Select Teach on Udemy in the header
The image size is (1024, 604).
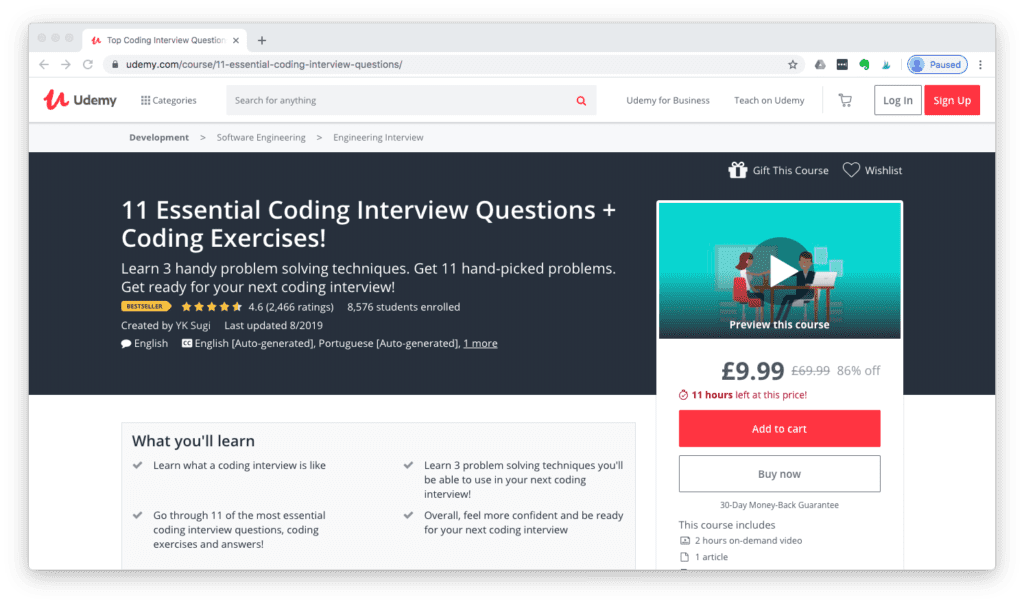[770, 100]
